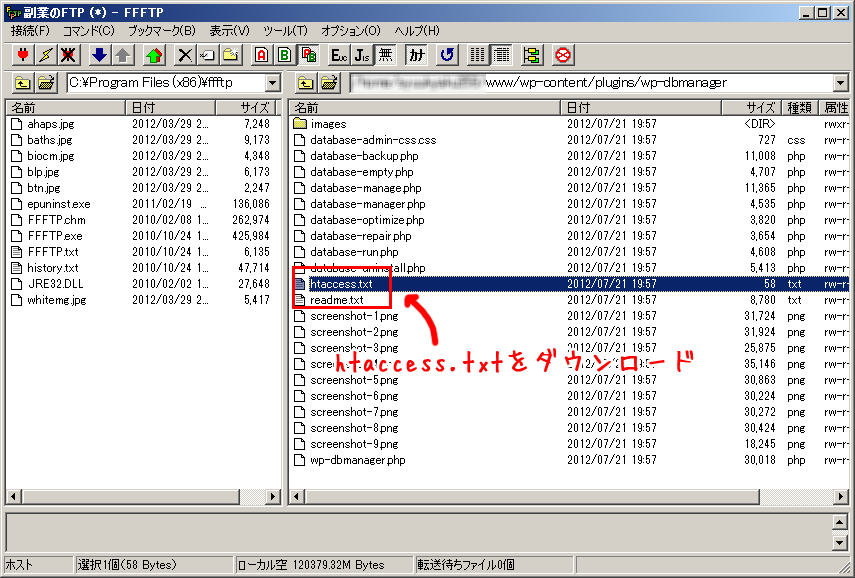Click the remote pane horizontal scrollbar
Viewport: 855px width, 578px height.
coord(562,496)
